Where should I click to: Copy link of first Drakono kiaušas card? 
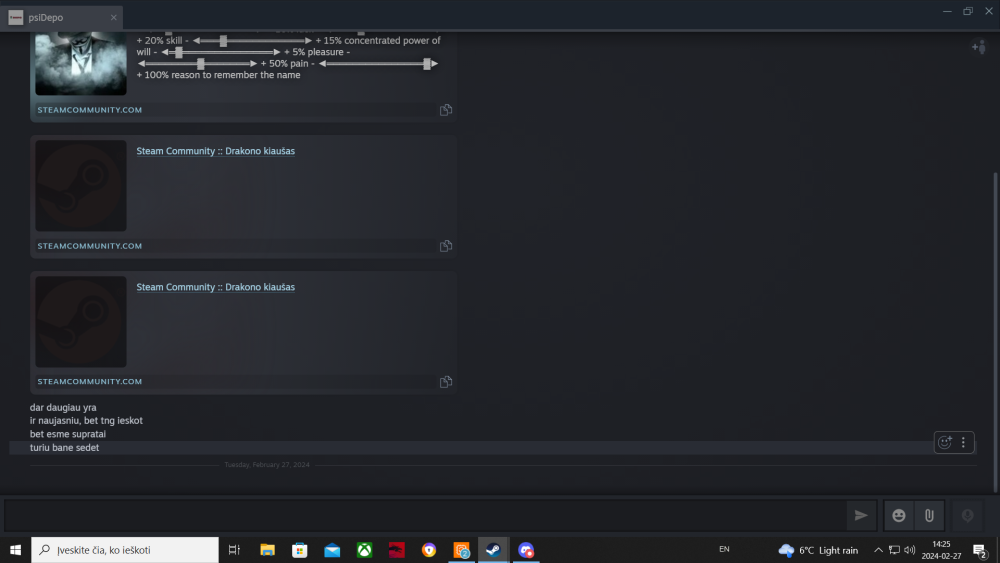click(x=446, y=246)
